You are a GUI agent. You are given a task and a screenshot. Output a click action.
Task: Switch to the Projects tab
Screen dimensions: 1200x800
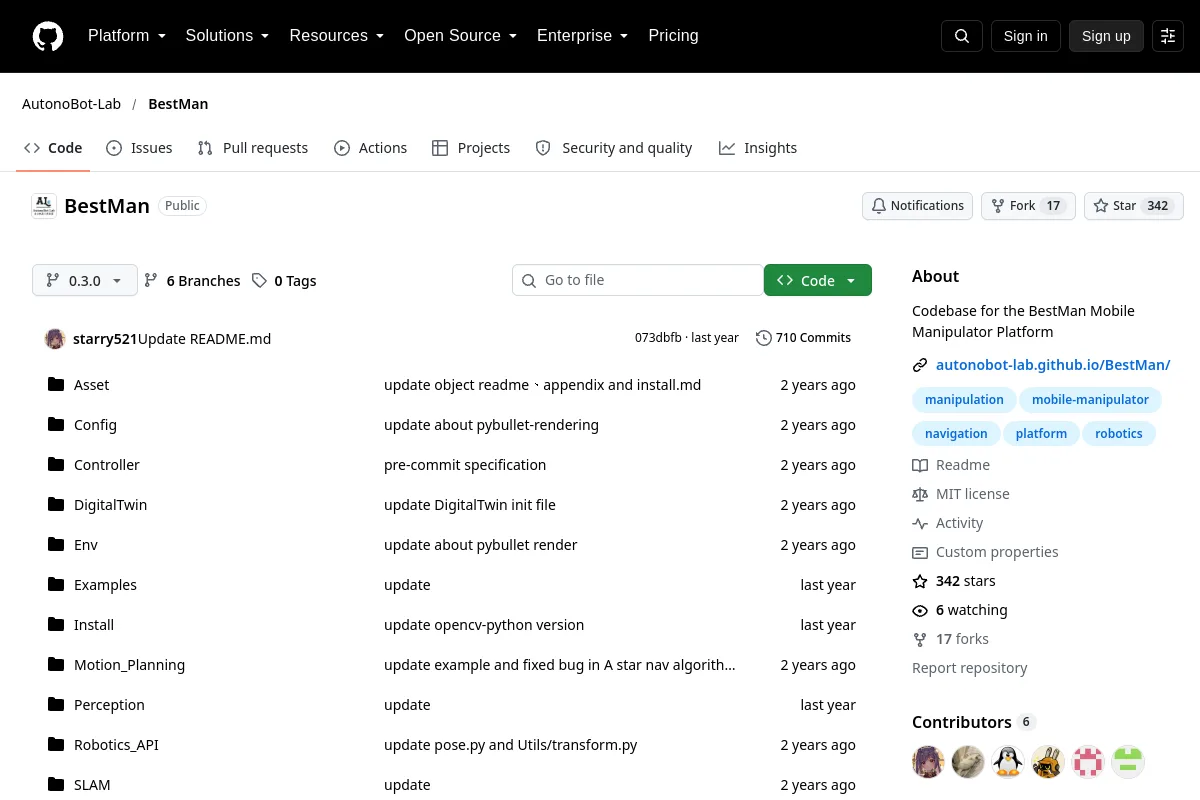471,148
